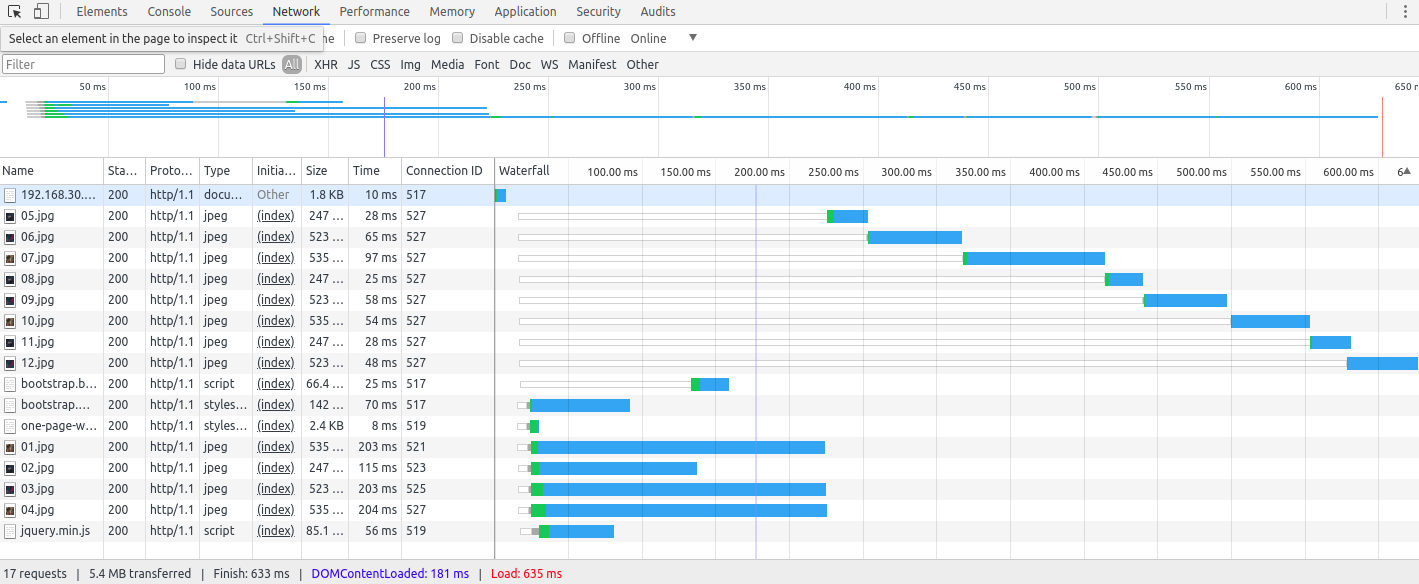This screenshot has height=584, width=1419.
Task: Tick the Offline checkbox
Action: click(x=570, y=38)
